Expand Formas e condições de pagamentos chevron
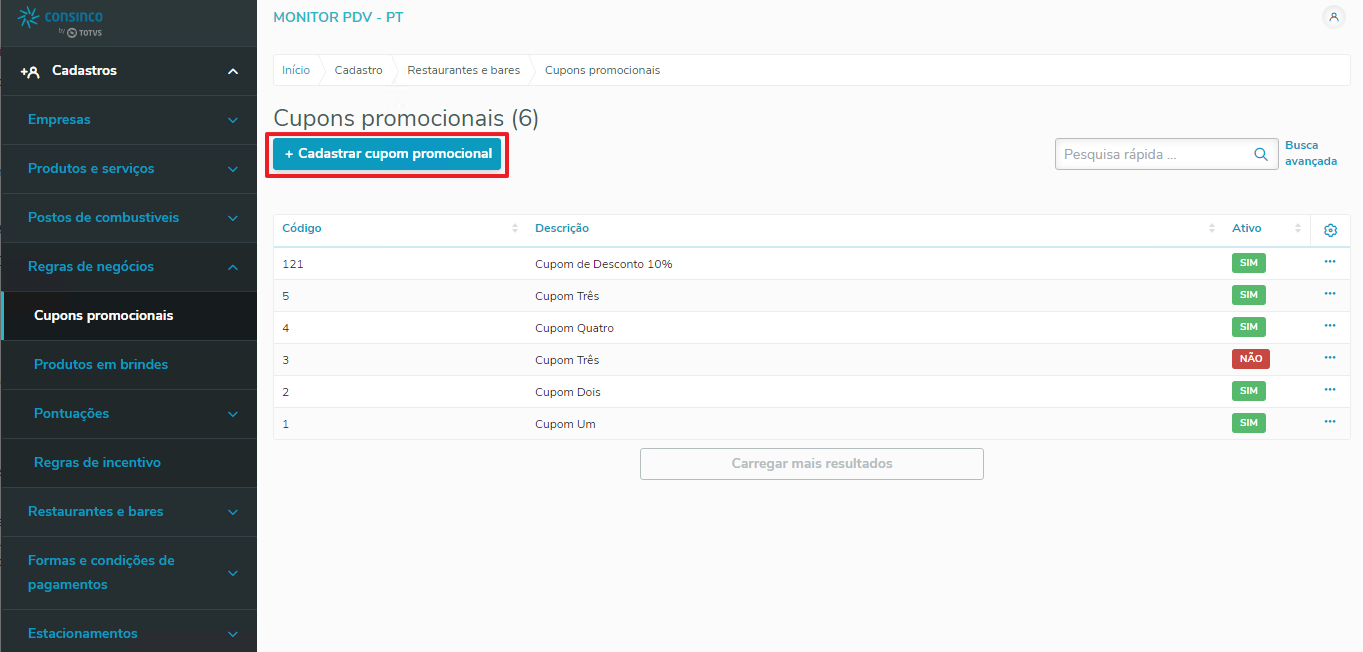1363x652 pixels. pos(233,573)
